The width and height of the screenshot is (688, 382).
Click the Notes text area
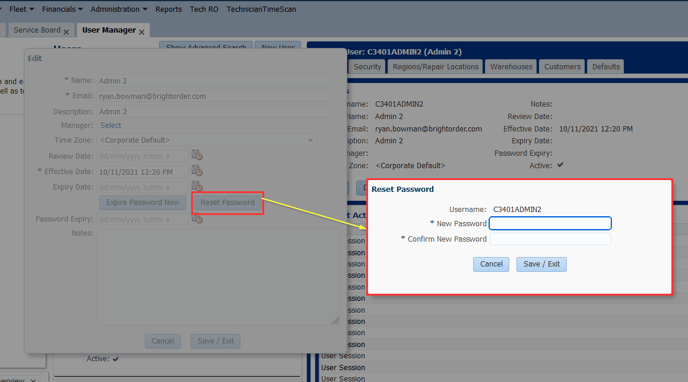219,277
